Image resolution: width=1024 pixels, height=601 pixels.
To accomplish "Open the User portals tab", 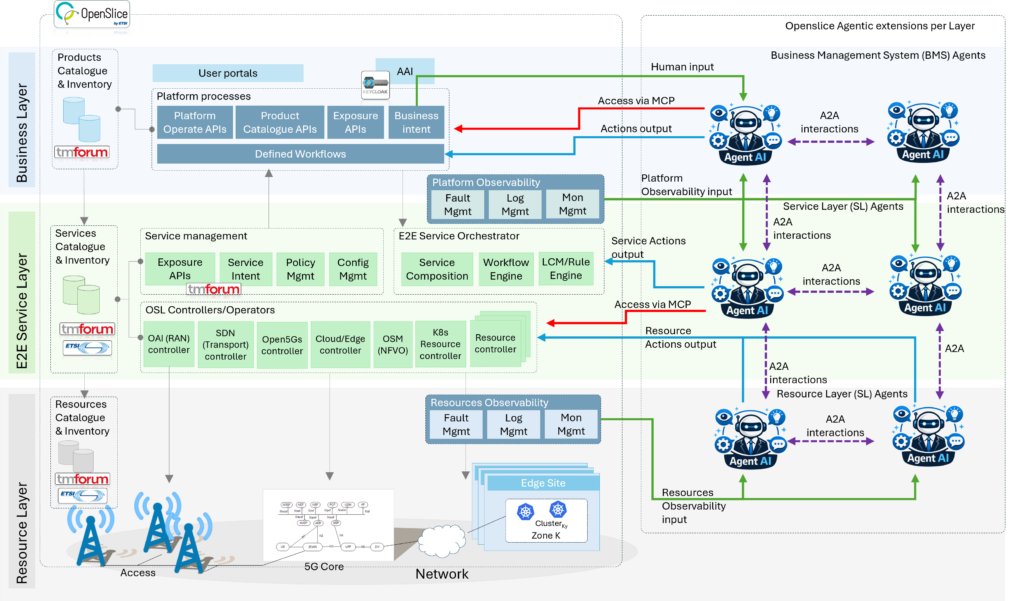I will pyautogui.click(x=227, y=73).
